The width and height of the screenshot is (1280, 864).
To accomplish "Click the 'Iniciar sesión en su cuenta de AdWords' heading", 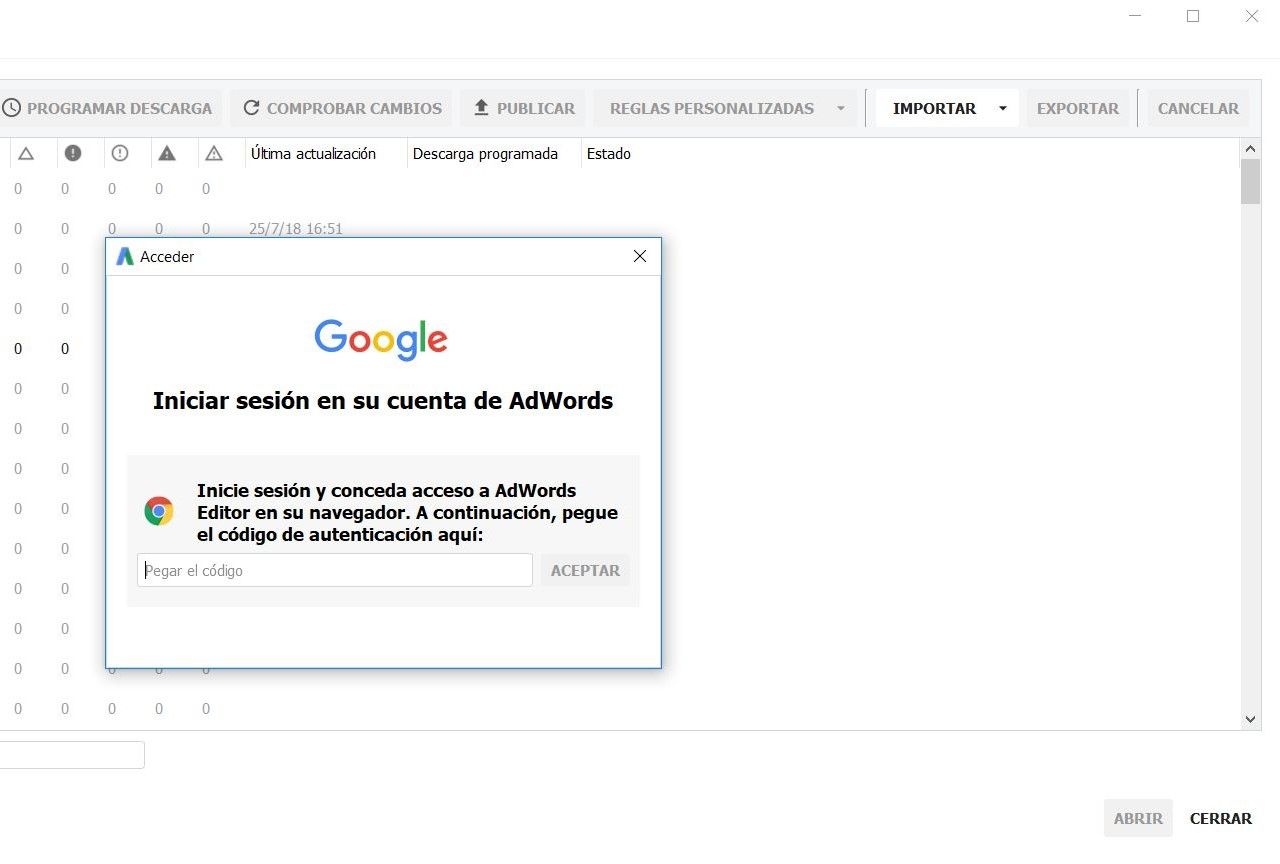I will pos(383,401).
